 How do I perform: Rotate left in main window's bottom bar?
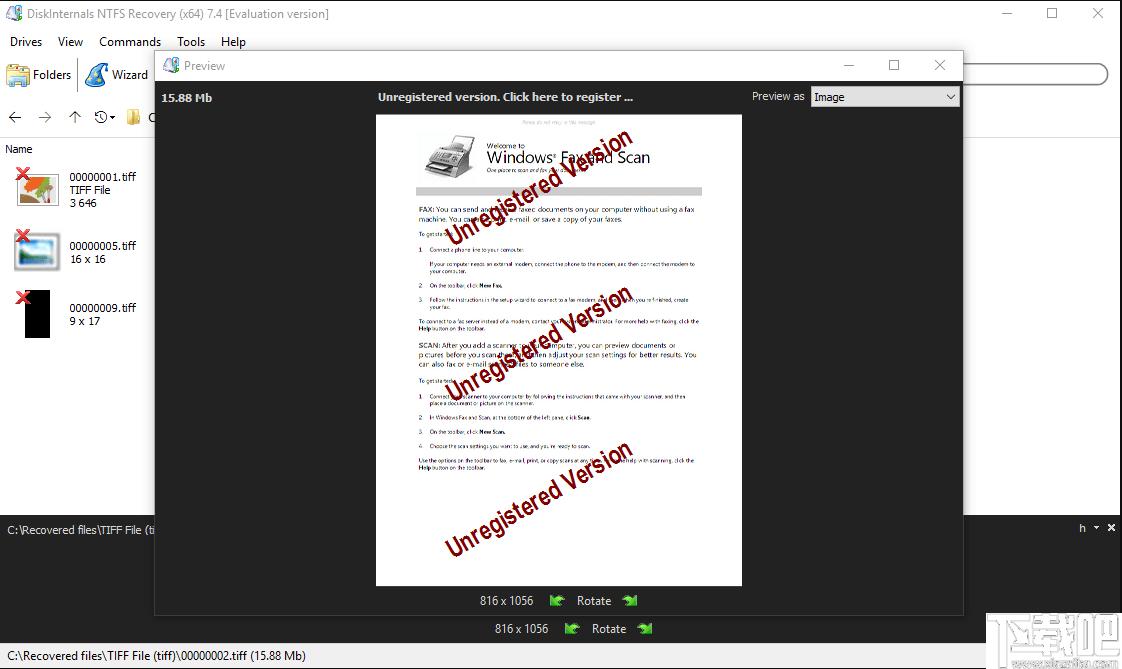pos(572,628)
